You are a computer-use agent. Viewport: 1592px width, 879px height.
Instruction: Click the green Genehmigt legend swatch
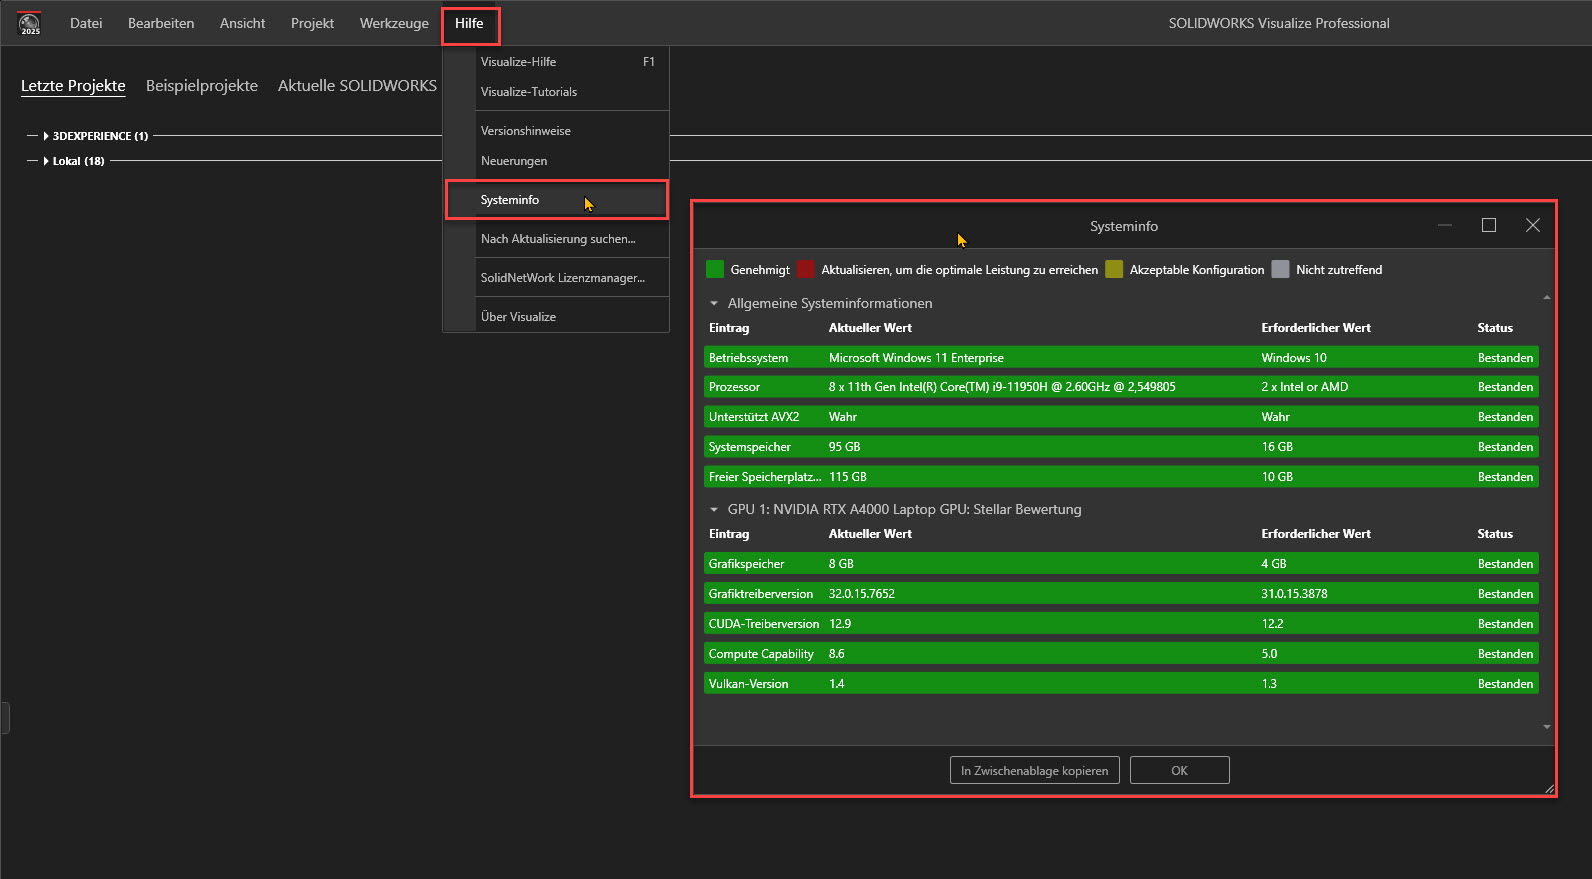(x=715, y=269)
